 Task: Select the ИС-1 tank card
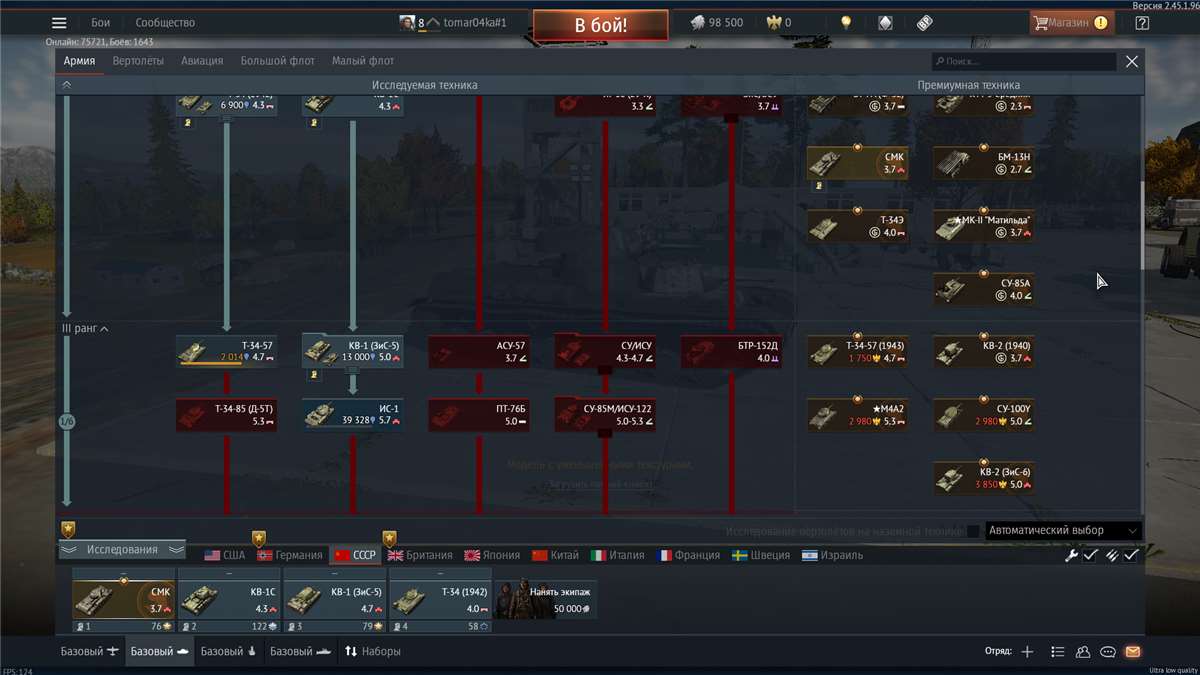point(353,415)
